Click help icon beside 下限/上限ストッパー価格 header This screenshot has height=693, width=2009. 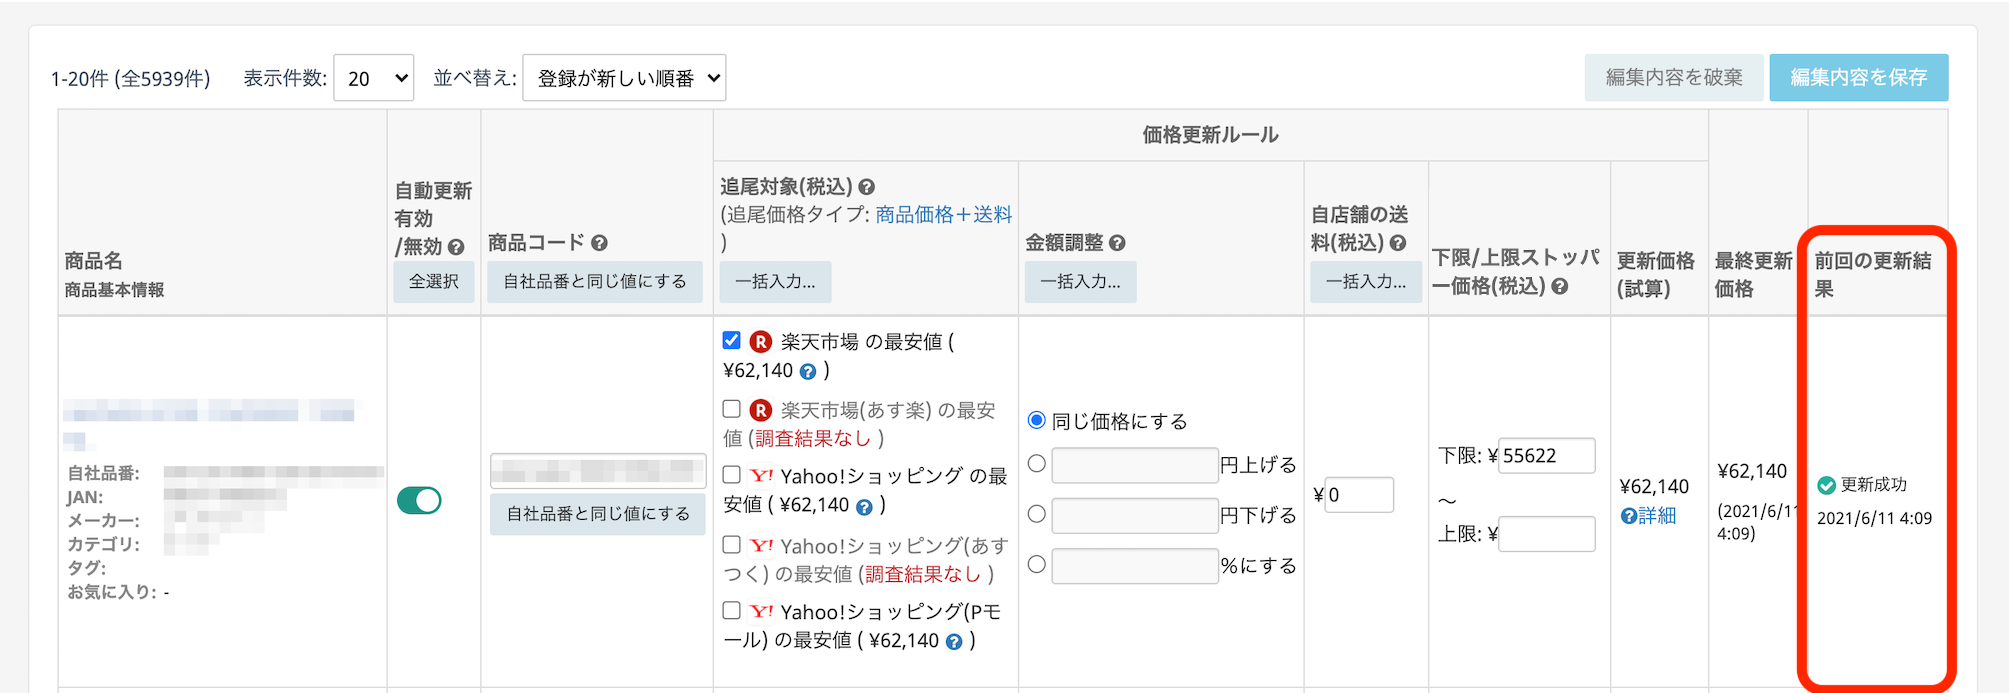(x=1559, y=287)
